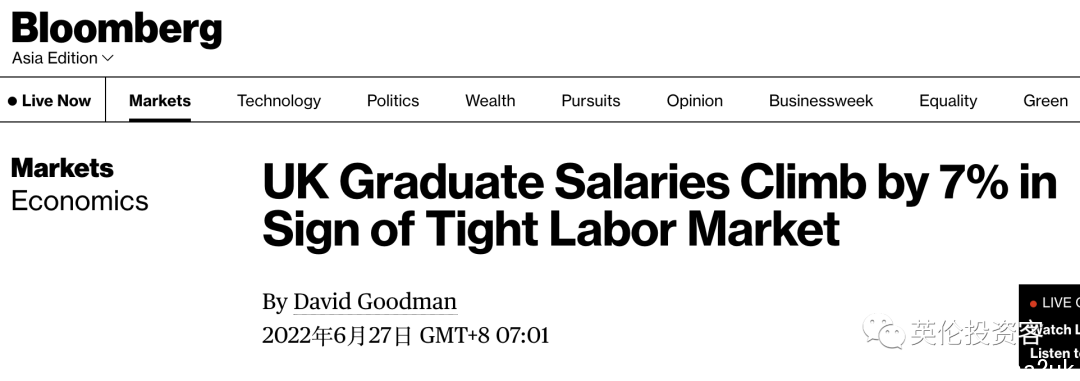Viewport: 1080px width, 381px height.
Task: Click the WeChat watermark icon
Action: coord(884,331)
